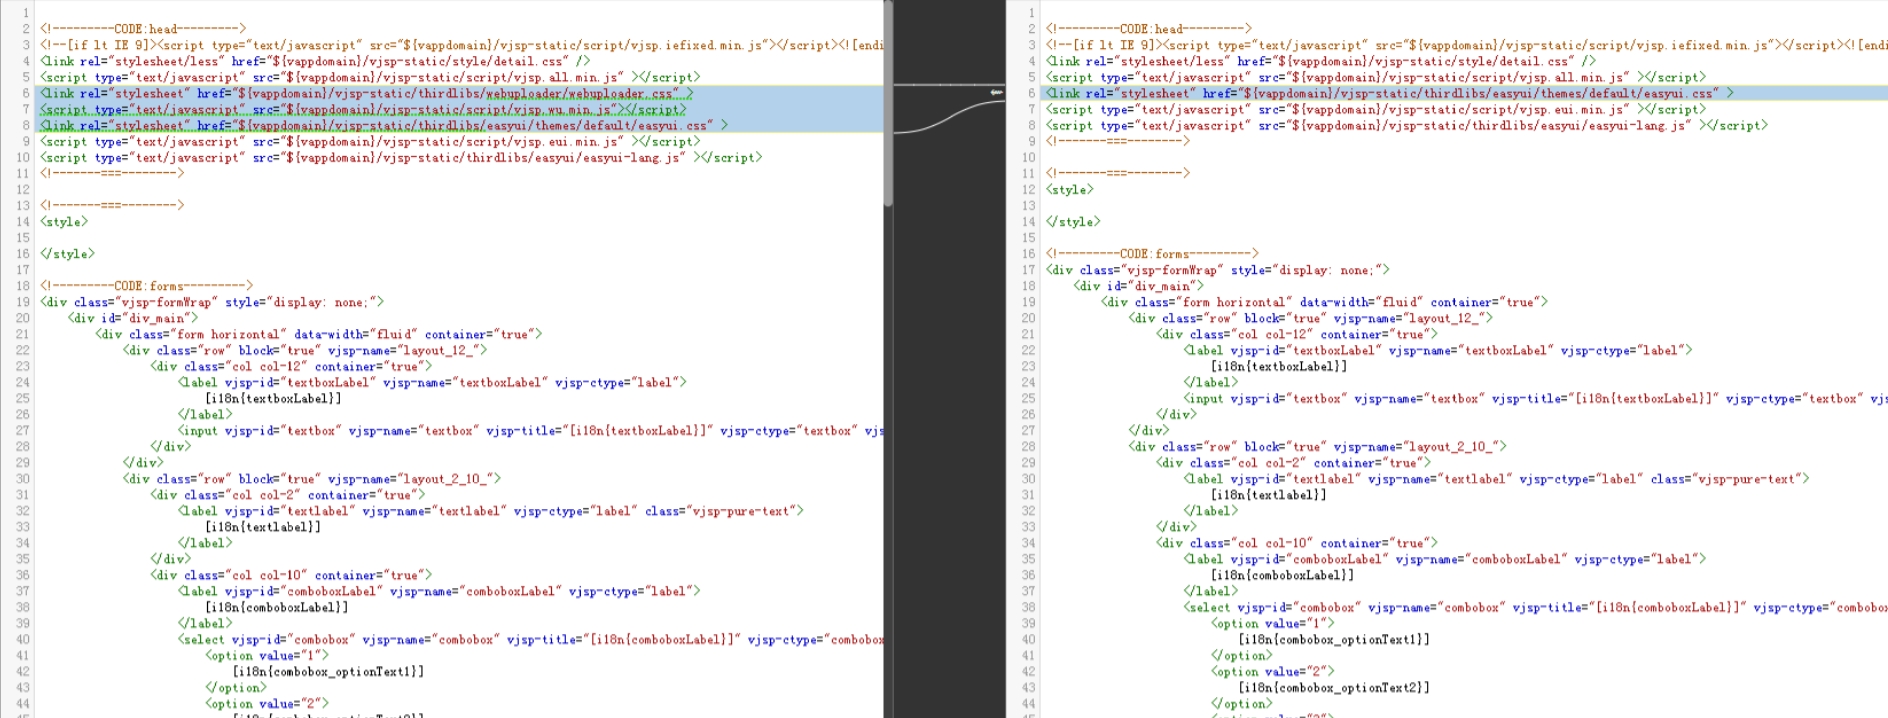
Task: Select the CODE:head comment in the right pane
Action: click(x=1149, y=29)
